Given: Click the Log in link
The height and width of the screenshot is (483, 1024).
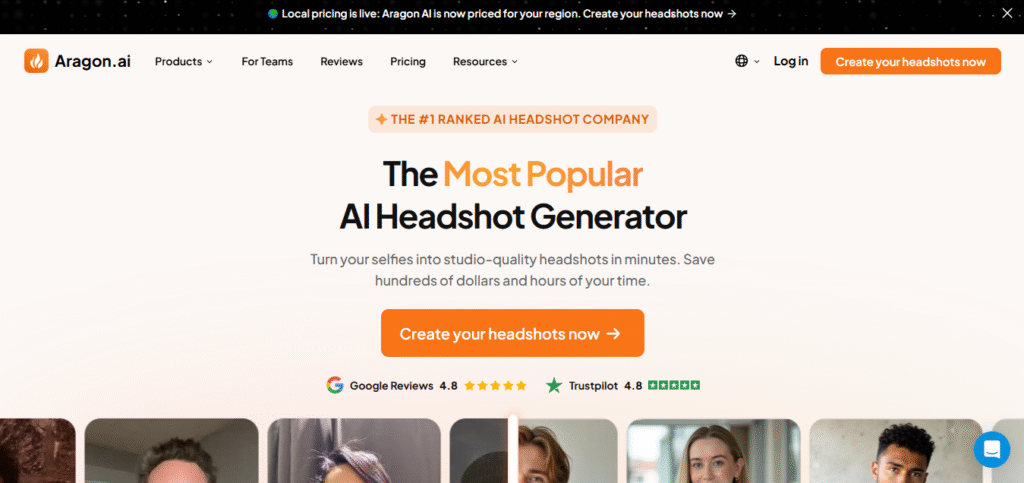Looking at the screenshot, I should click(x=791, y=61).
